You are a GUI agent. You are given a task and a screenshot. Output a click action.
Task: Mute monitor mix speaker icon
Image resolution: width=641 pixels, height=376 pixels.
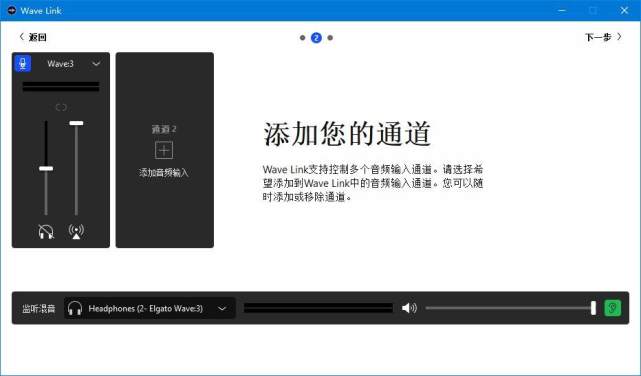click(409, 308)
